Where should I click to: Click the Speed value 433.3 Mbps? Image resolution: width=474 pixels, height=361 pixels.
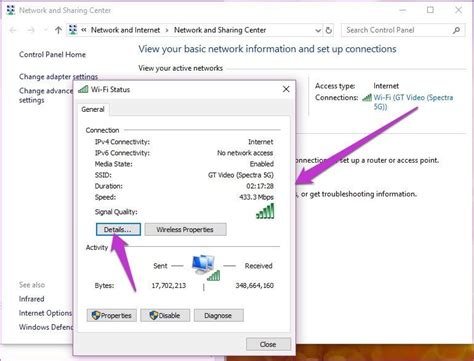coord(256,197)
